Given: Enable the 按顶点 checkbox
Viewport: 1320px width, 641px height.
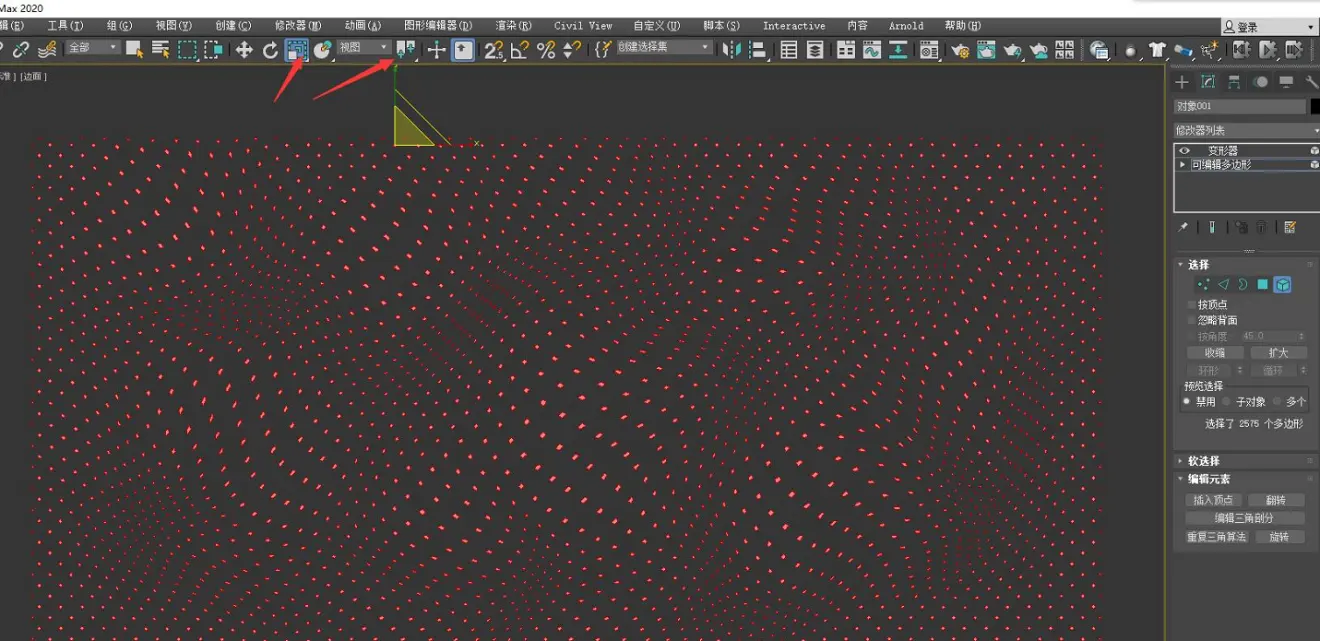Looking at the screenshot, I should [x=1191, y=304].
